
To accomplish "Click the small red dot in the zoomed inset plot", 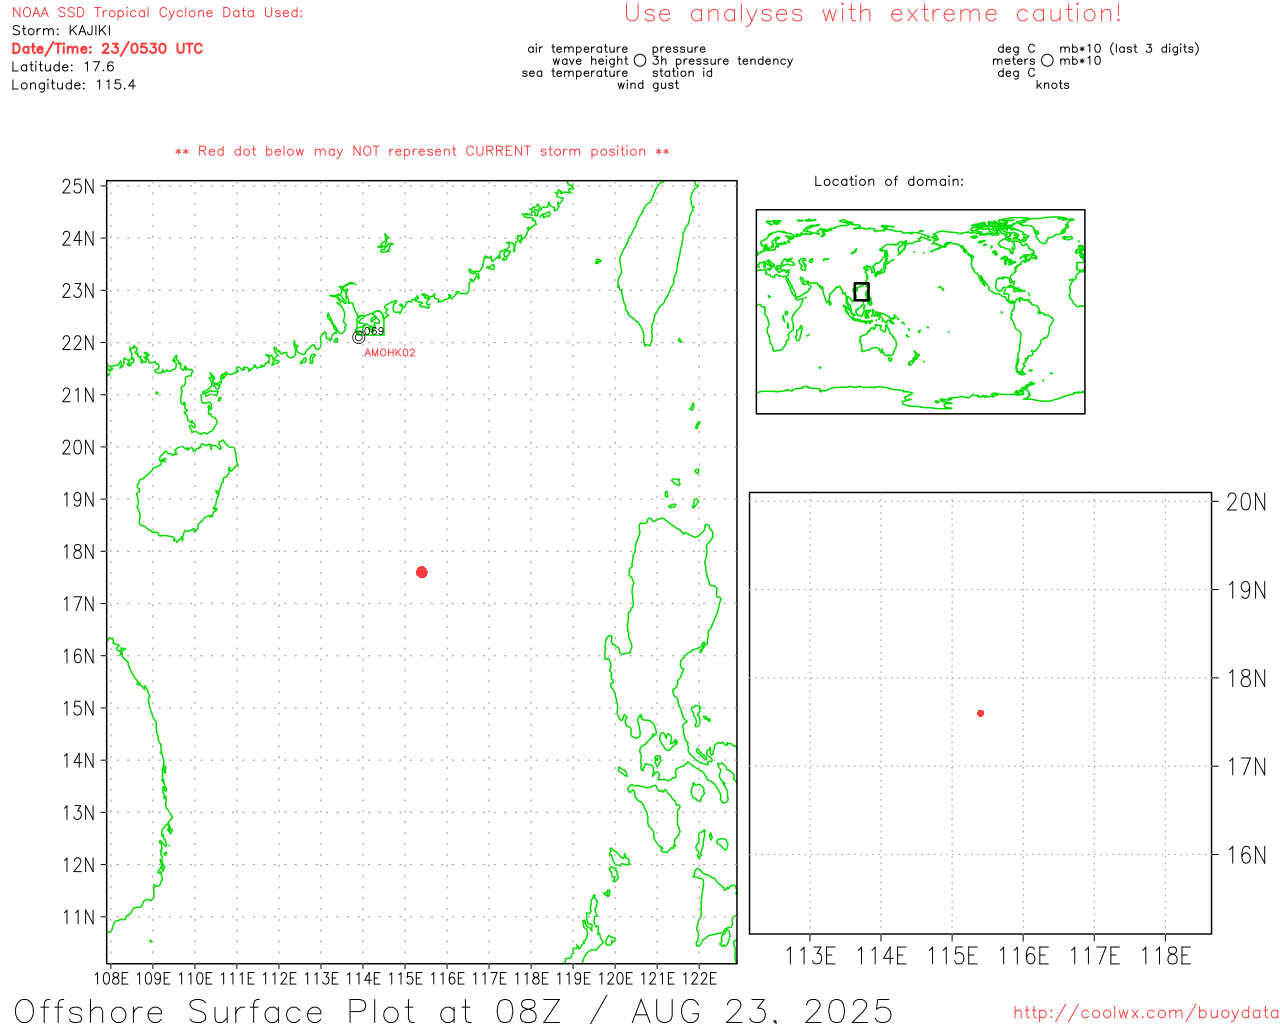I will coord(981,713).
